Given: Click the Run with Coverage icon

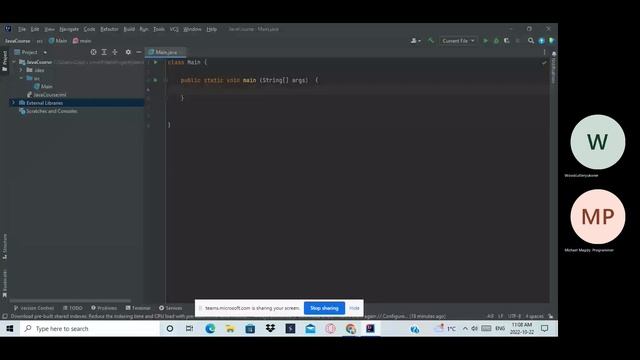Looking at the screenshot, I should point(507,41).
